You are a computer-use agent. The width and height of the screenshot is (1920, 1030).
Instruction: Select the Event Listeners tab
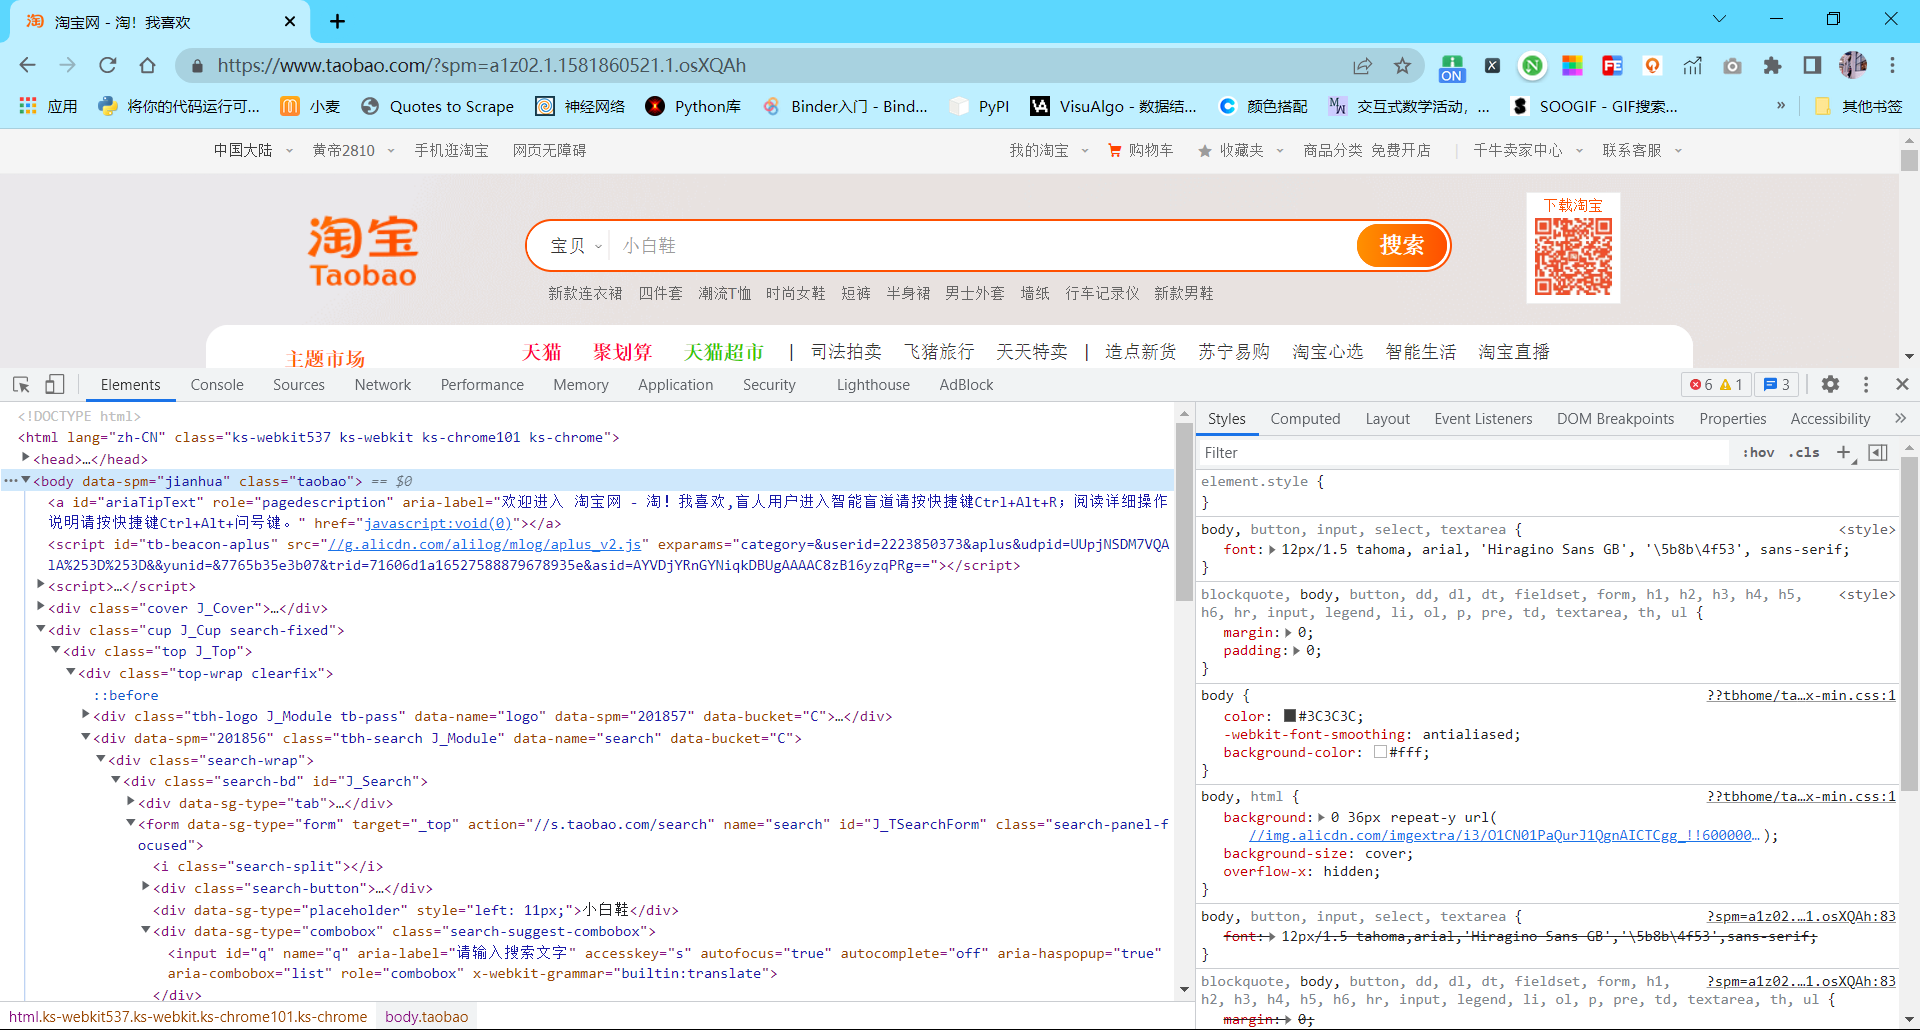pyautogui.click(x=1483, y=419)
